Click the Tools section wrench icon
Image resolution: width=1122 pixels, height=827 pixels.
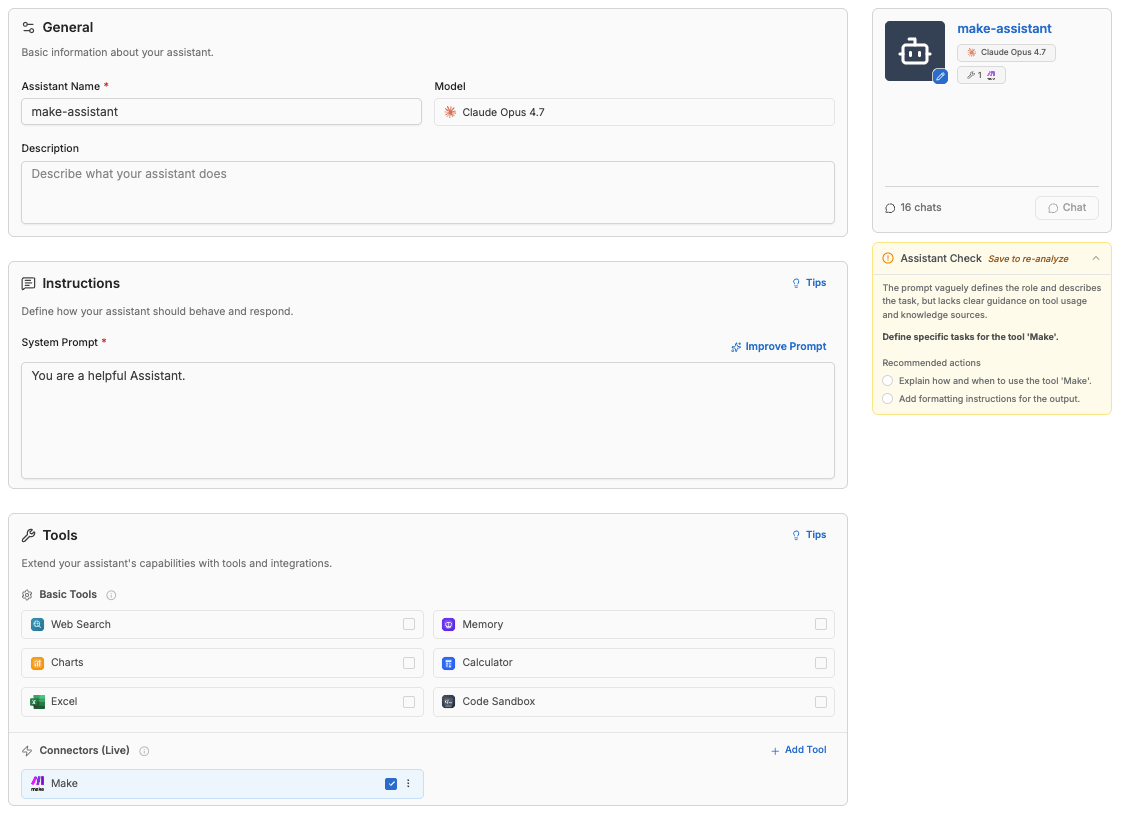pyautogui.click(x=28, y=535)
